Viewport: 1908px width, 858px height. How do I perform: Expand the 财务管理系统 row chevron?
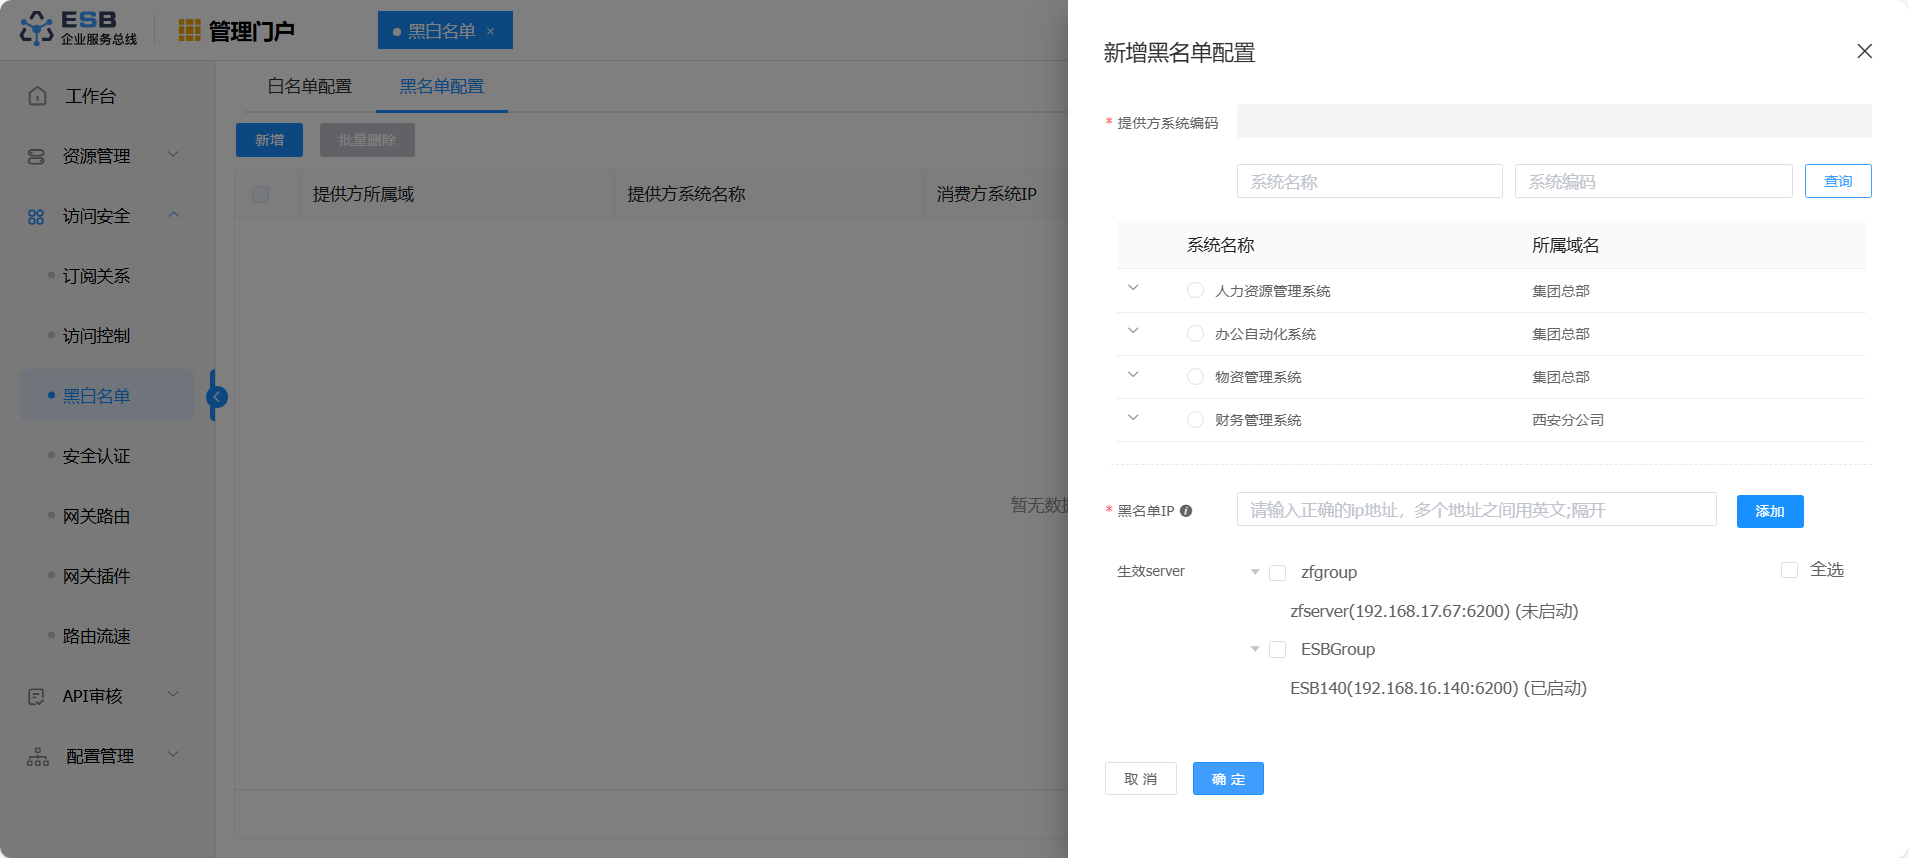click(1133, 418)
